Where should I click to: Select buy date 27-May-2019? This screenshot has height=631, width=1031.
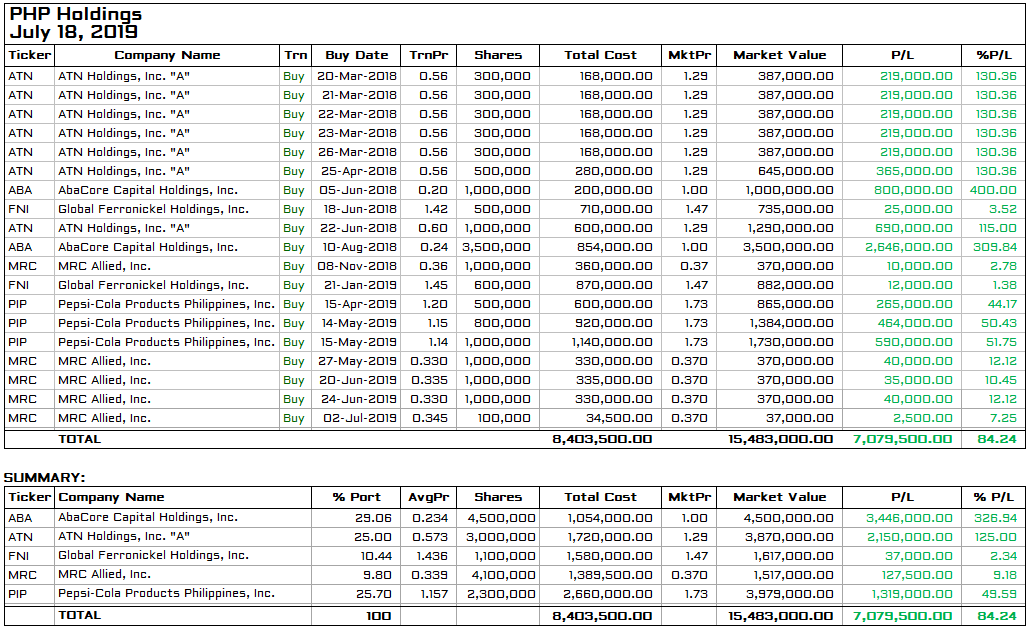coord(357,362)
